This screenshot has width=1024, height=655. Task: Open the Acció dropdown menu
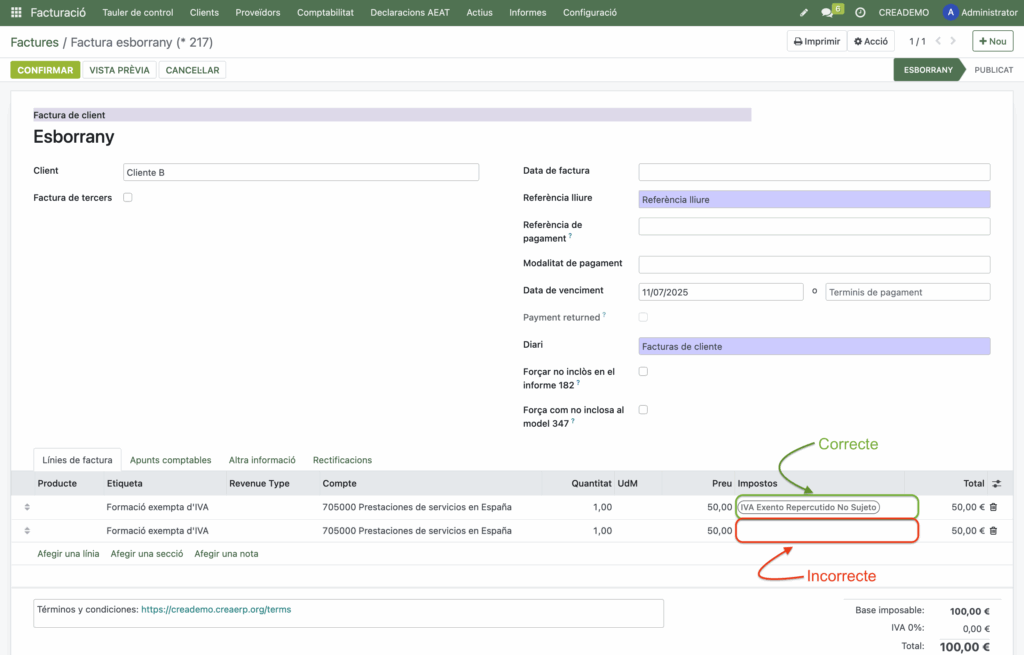click(871, 41)
